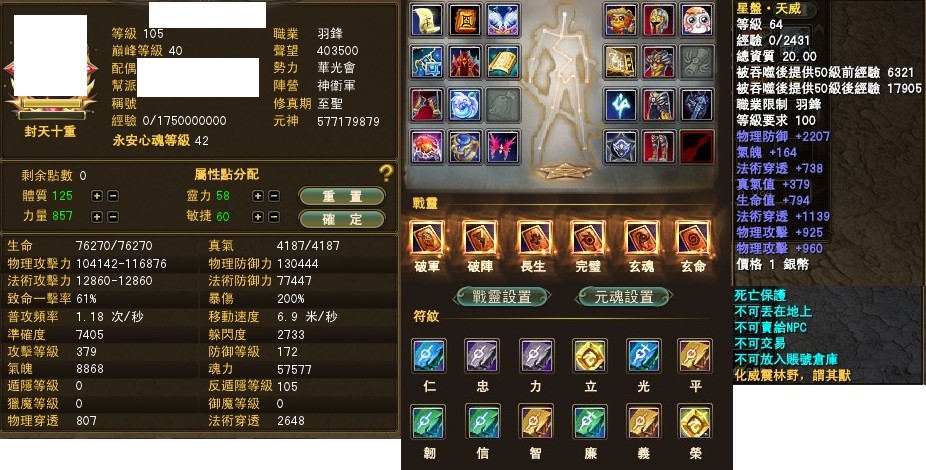Select the blue 仁 rune icon
Screen dimensions: 926x470
click(x=429, y=356)
